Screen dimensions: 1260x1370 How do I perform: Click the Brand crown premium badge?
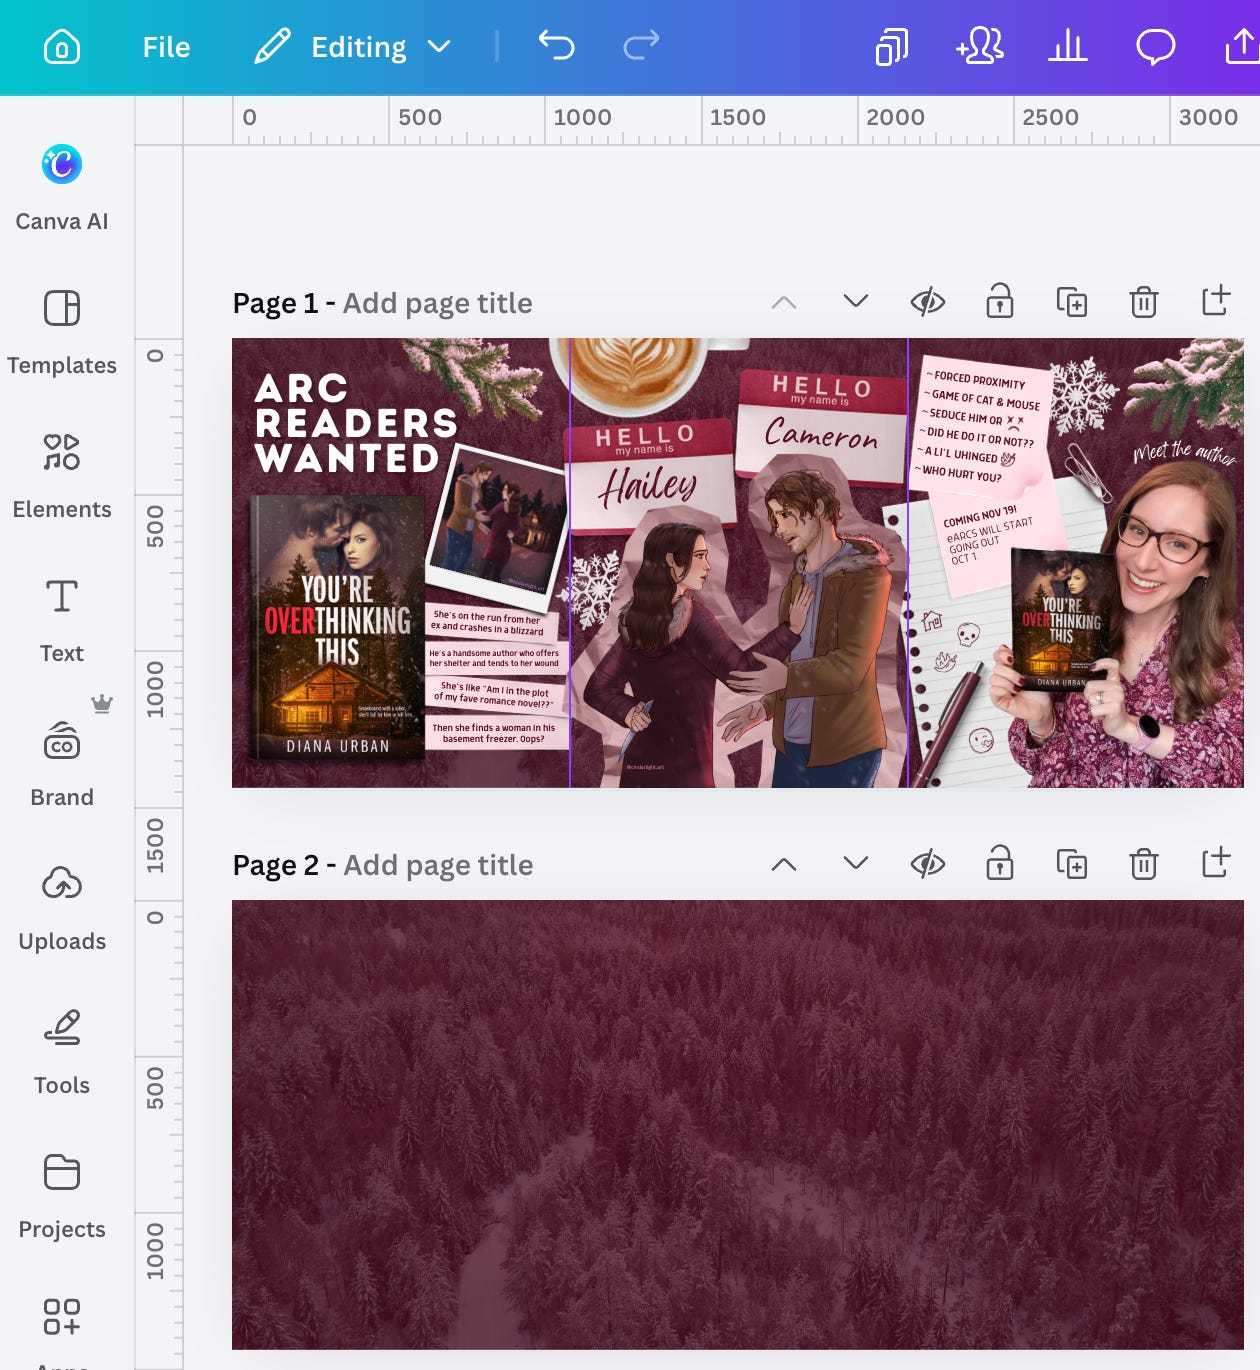101,703
